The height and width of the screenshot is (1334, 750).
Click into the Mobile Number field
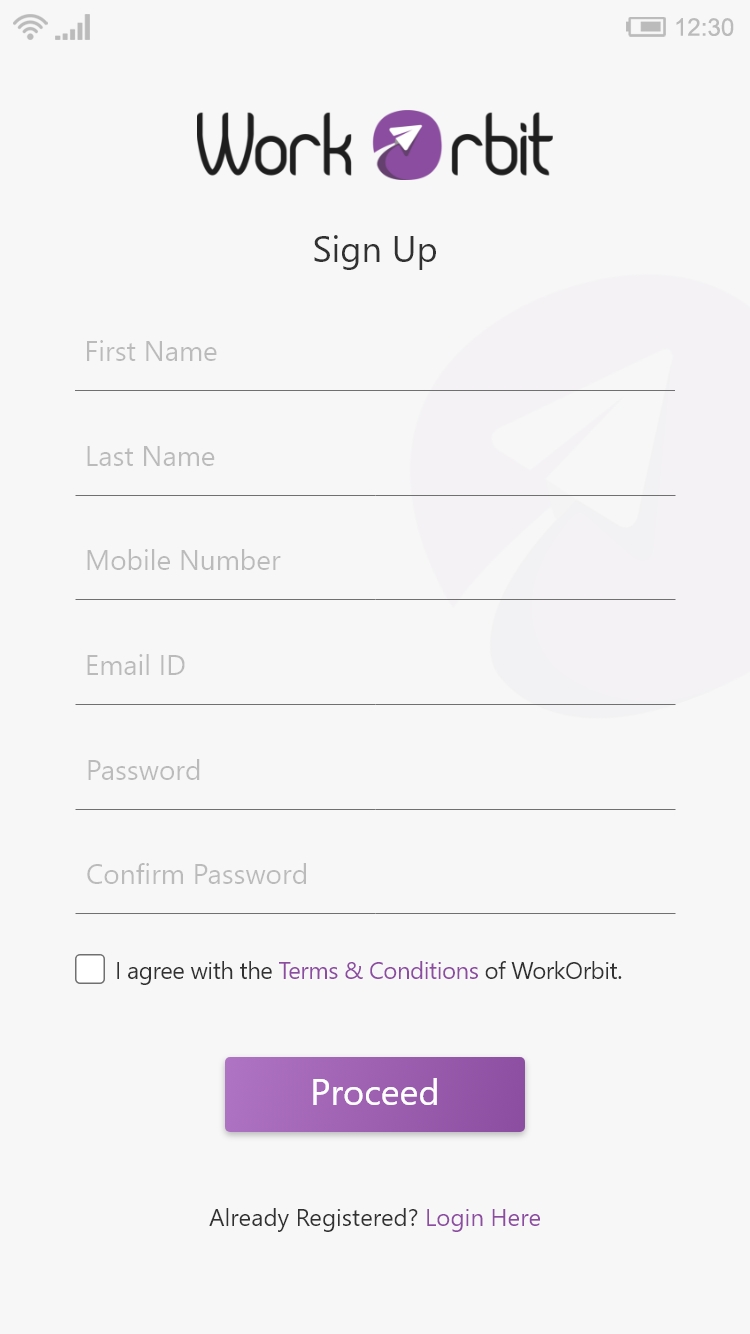click(375, 561)
